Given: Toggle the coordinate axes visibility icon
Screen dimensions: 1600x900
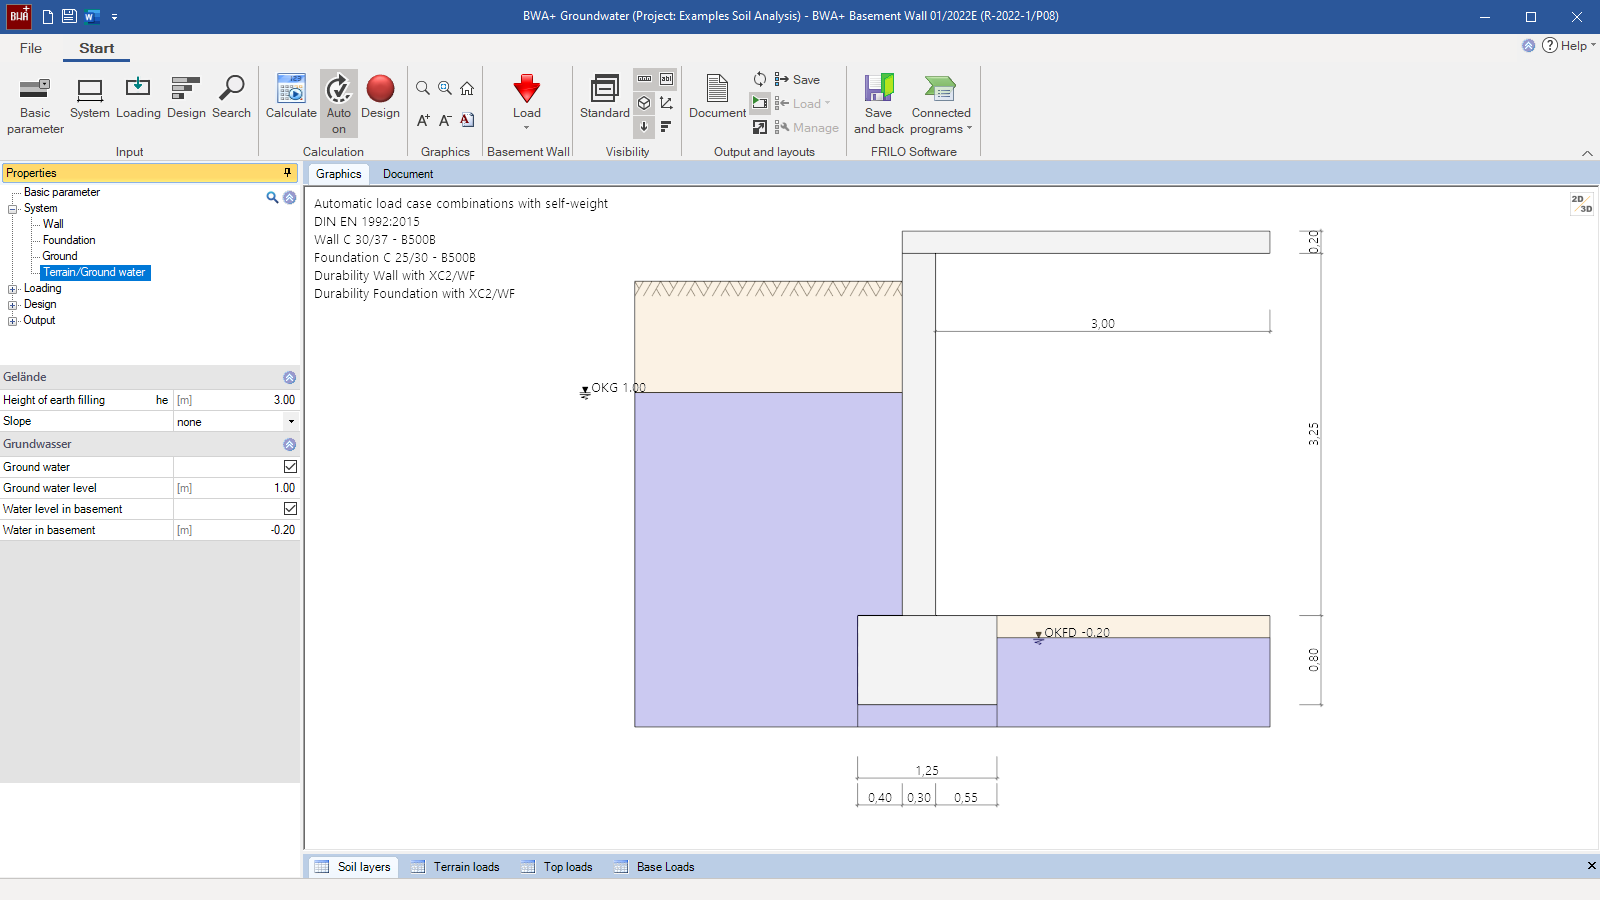Looking at the screenshot, I should pyautogui.click(x=666, y=103).
